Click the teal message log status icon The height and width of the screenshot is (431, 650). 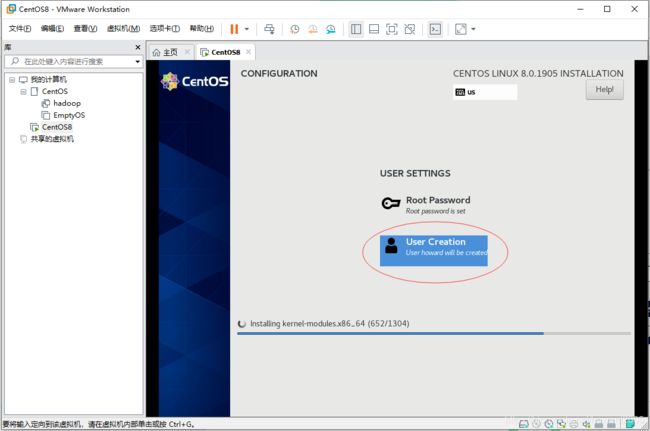point(630,424)
